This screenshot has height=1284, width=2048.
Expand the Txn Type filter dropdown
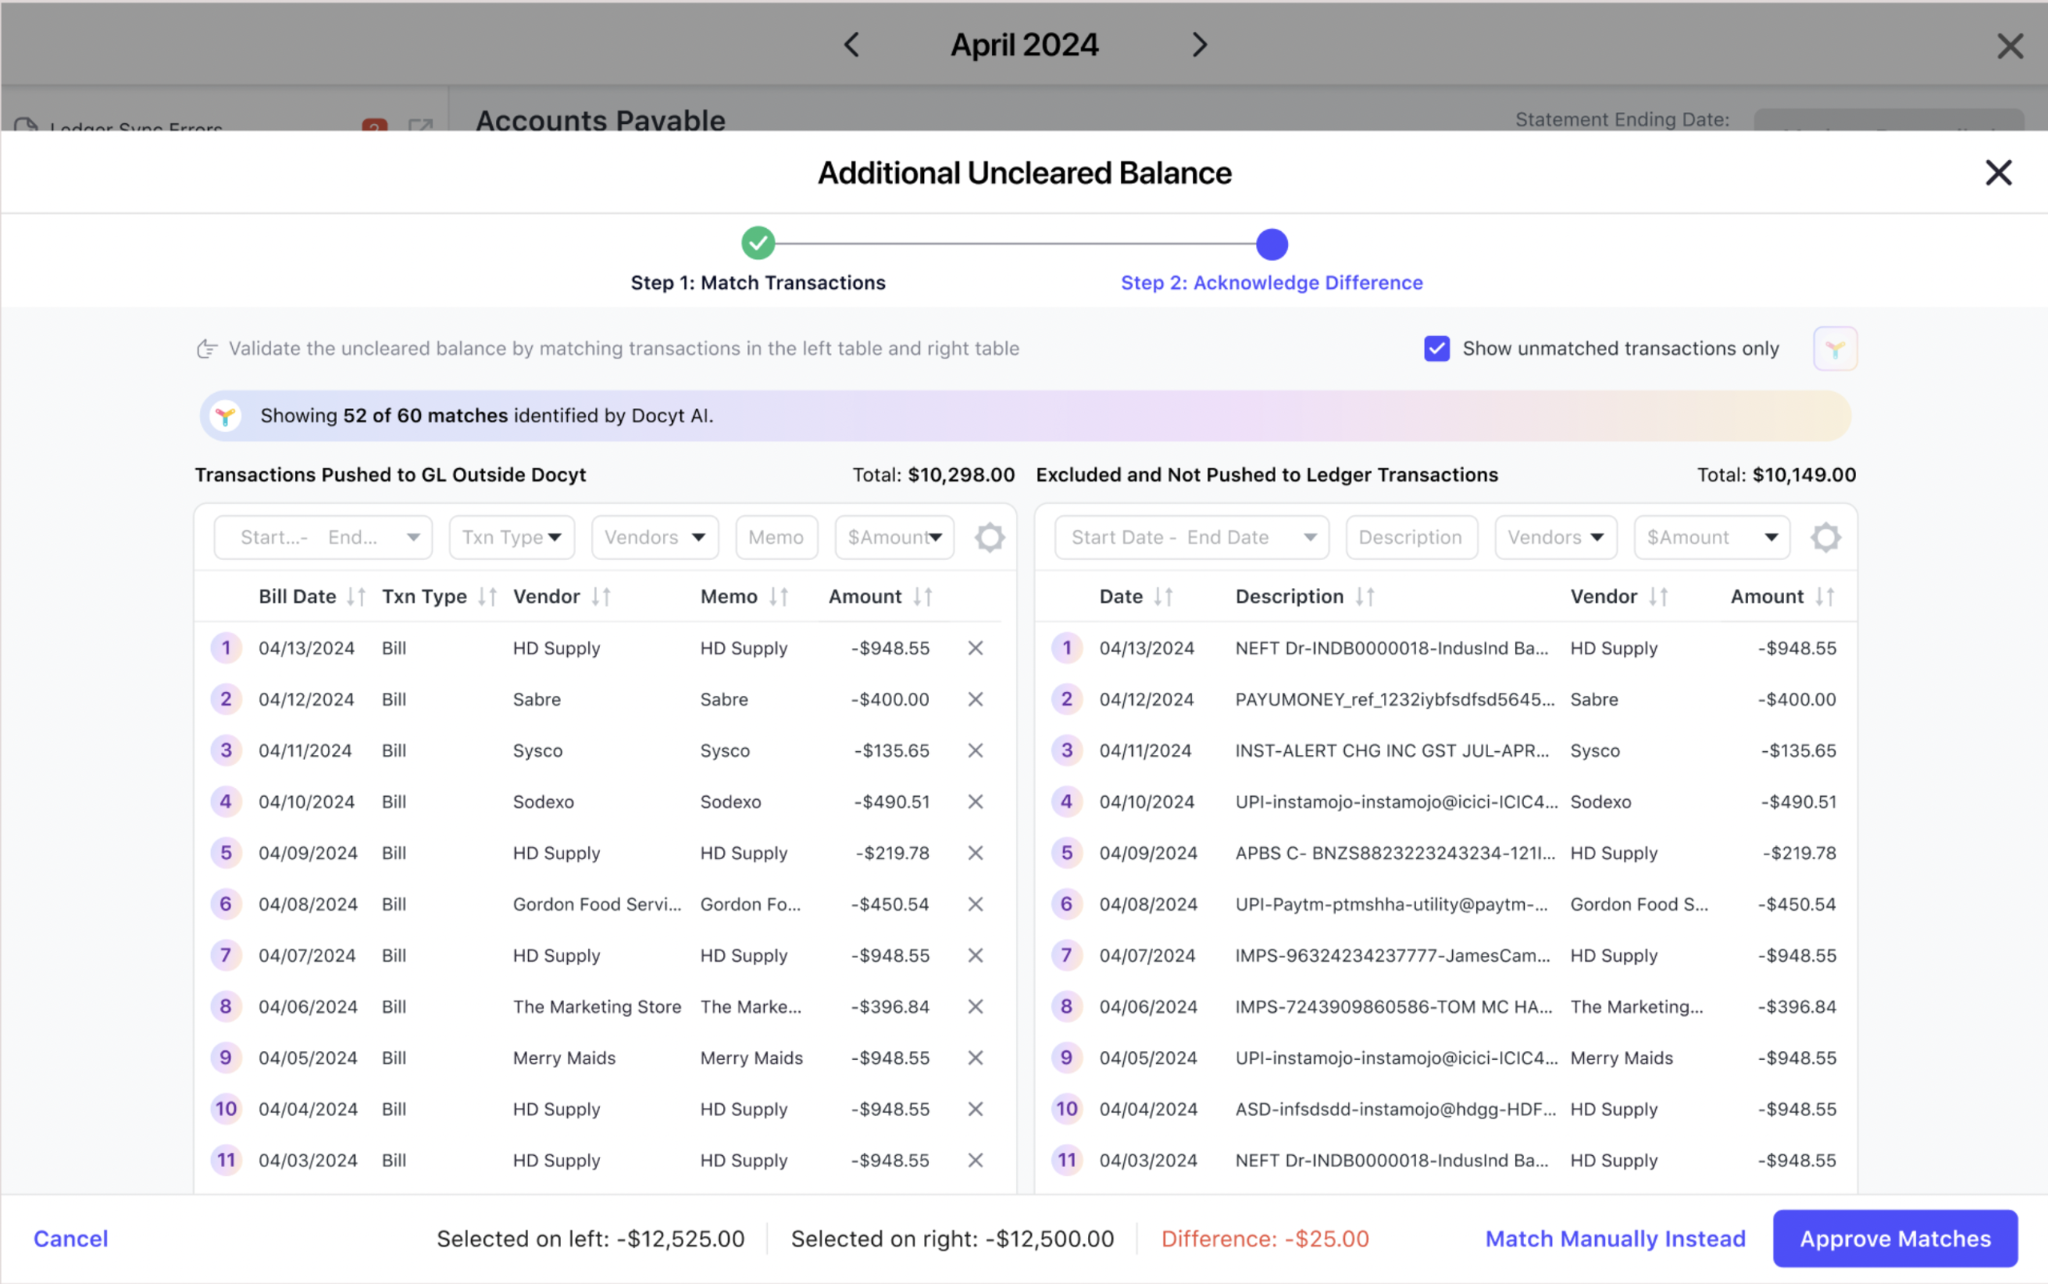pos(511,537)
